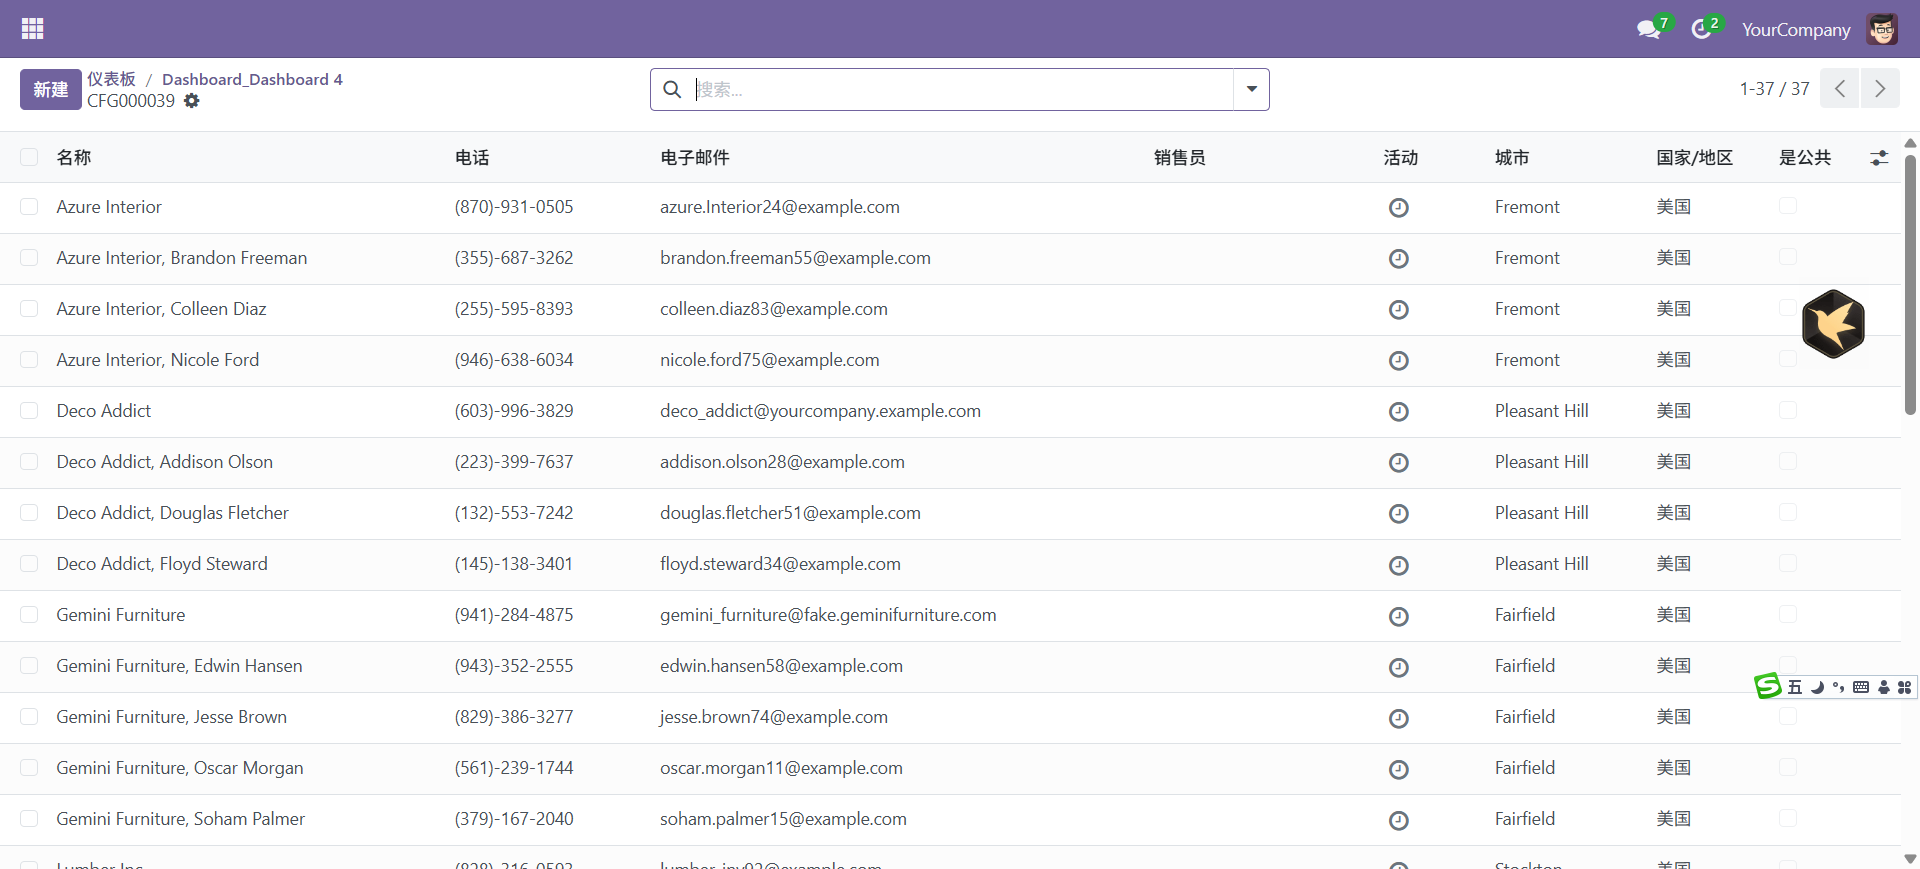Image resolution: width=1920 pixels, height=869 pixels.
Task: Click activity clock icon for Deco Addict
Action: (1399, 412)
